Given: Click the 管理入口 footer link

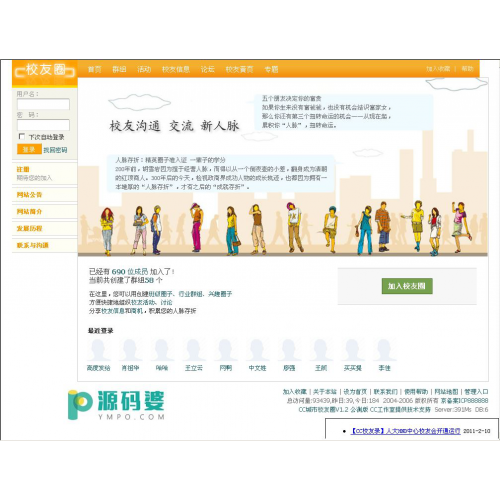Looking at the screenshot, I should click(x=476, y=392).
